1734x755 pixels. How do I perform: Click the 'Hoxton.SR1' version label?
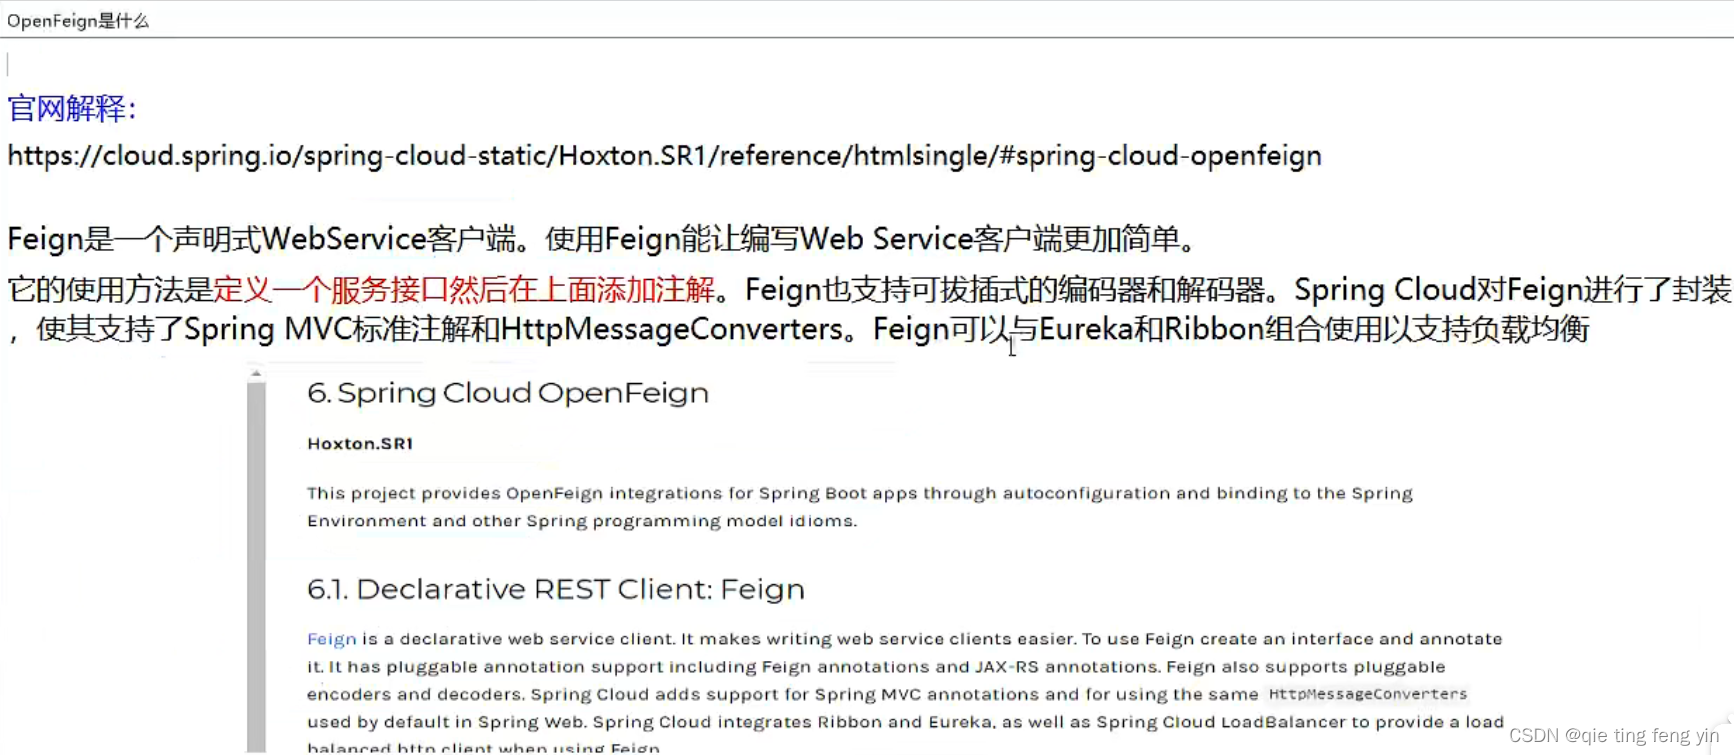(360, 444)
